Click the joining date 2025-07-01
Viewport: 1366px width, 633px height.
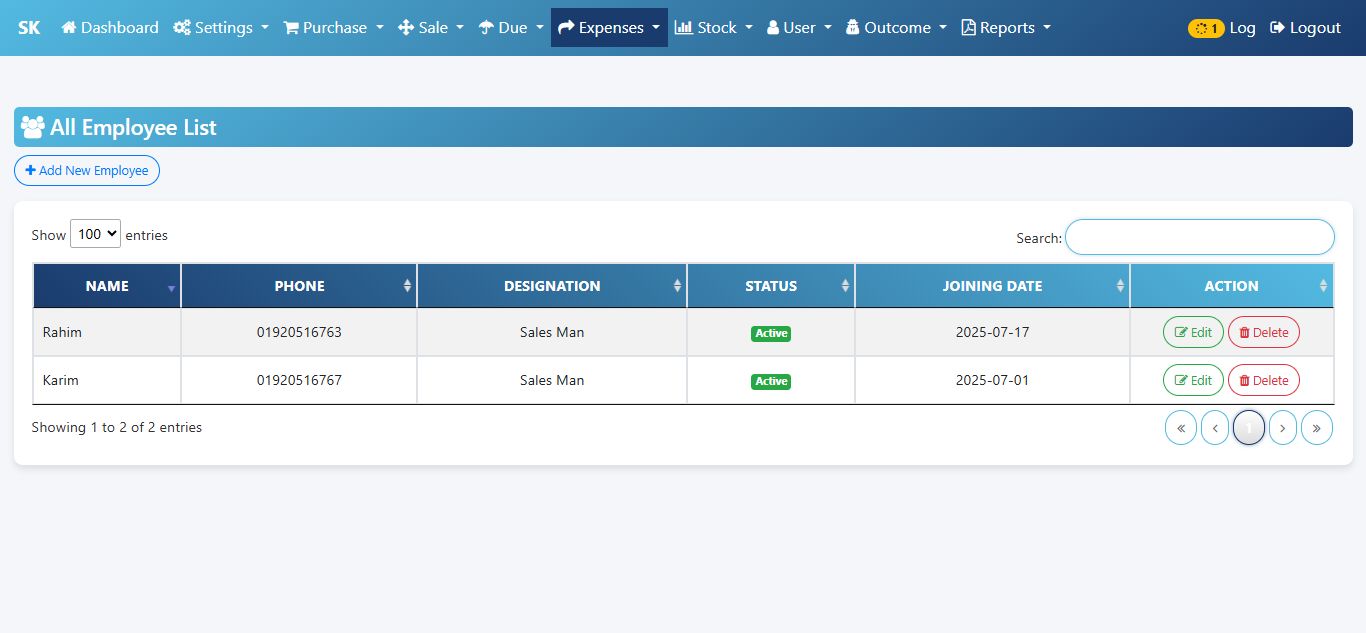click(992, 380)
